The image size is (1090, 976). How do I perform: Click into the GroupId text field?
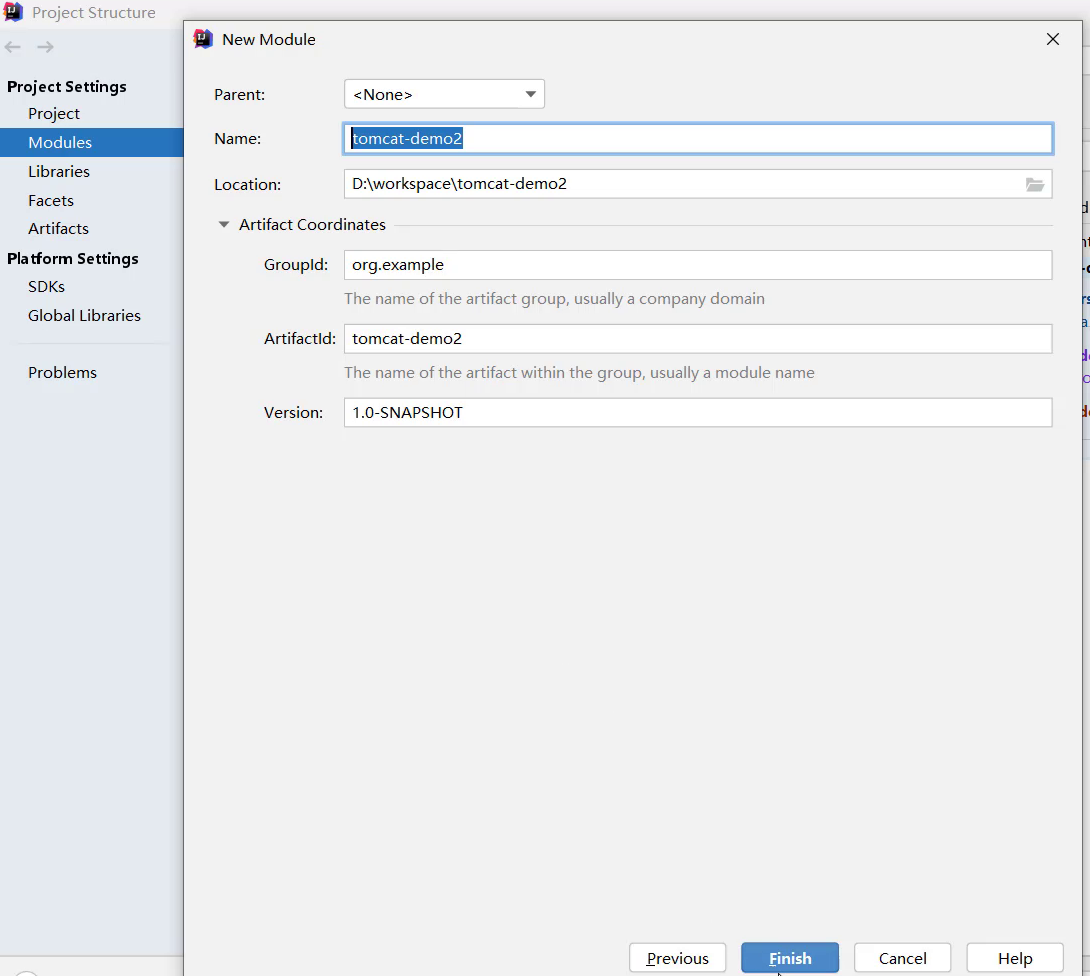coord(697,265)
